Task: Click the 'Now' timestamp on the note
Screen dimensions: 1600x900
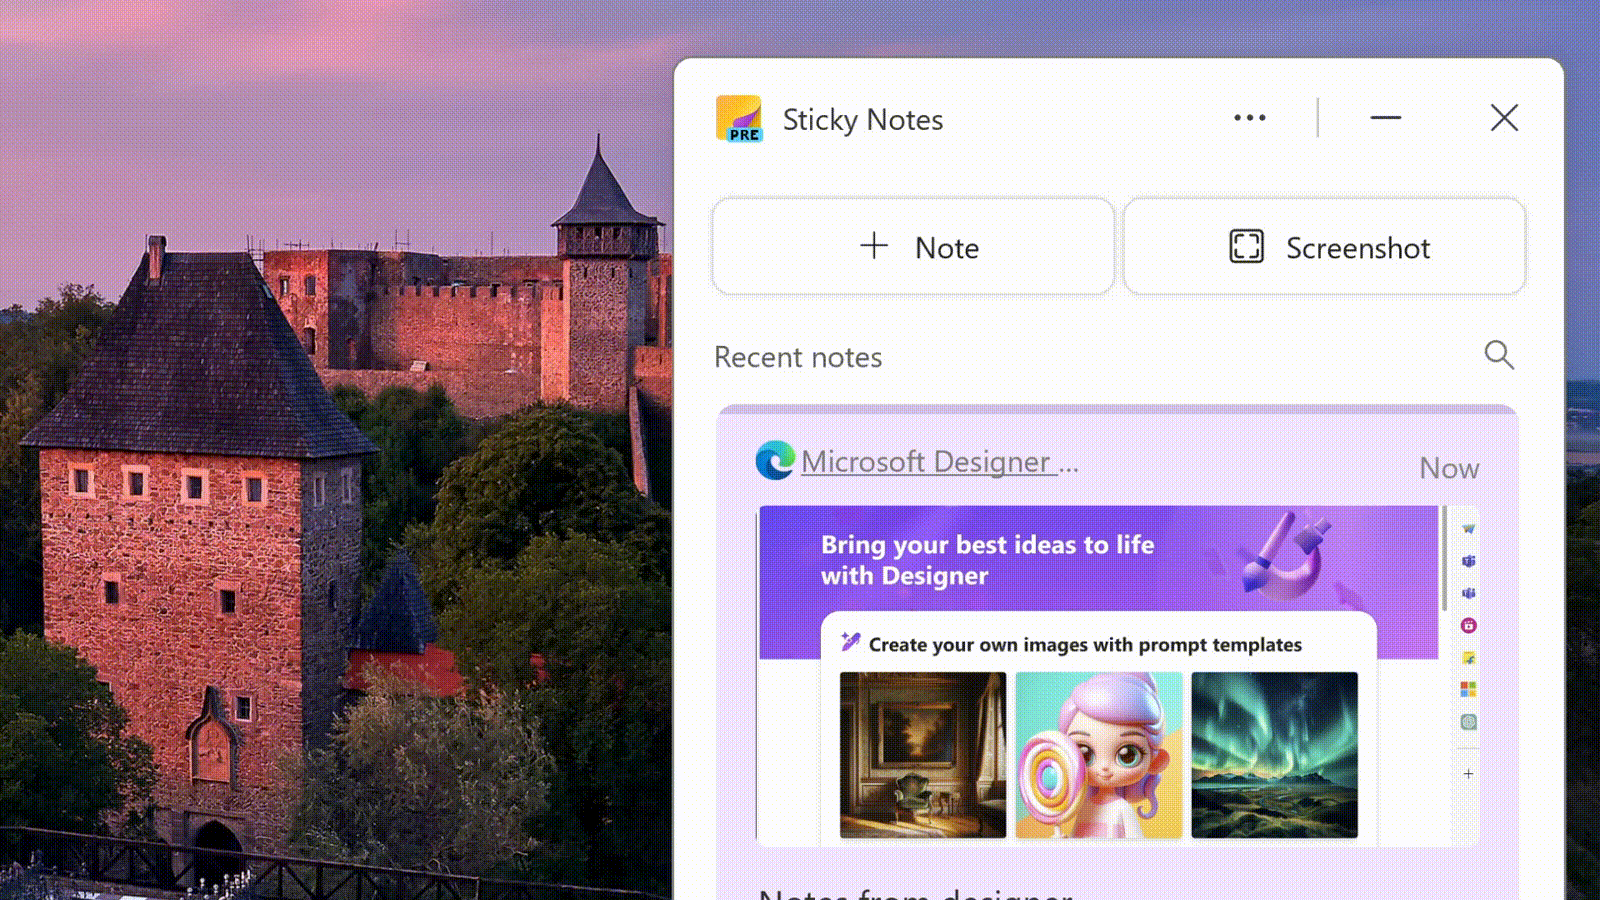Action: [x=1449, y=468]
